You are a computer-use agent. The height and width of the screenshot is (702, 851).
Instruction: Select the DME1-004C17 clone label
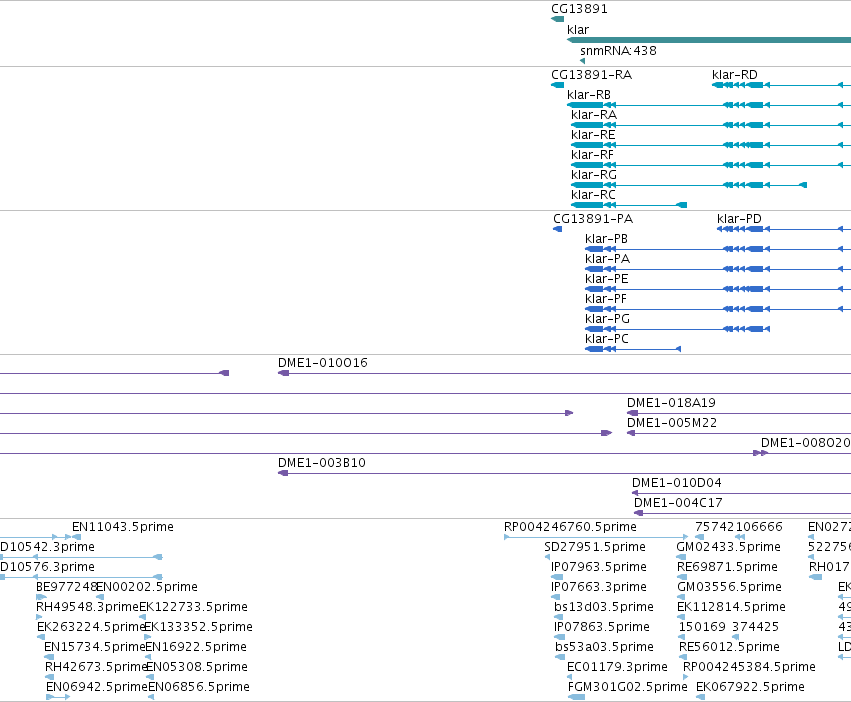[x=678, y=503]
